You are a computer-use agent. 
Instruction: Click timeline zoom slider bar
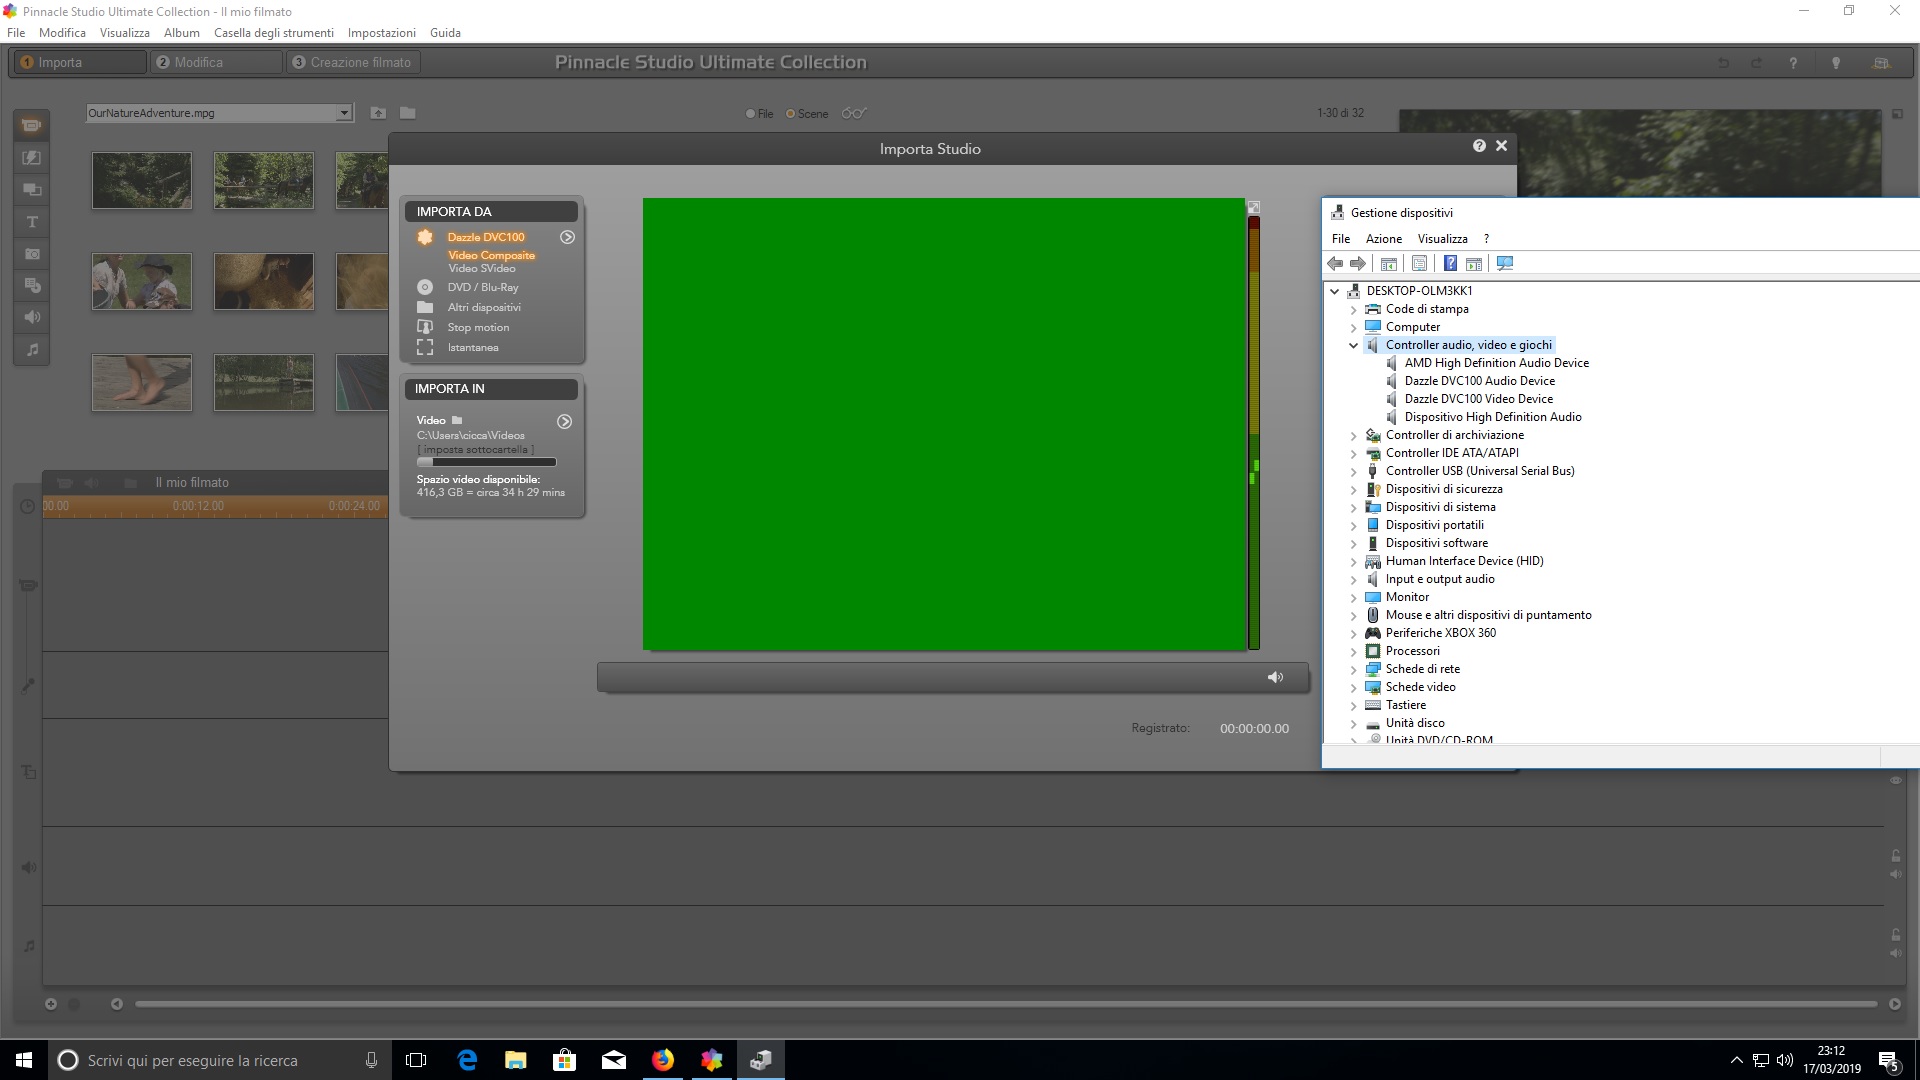tap(1006, 1003)
